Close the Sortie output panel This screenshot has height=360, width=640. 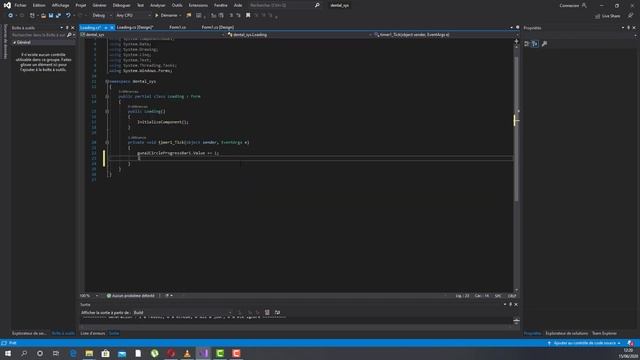[516, 304]
